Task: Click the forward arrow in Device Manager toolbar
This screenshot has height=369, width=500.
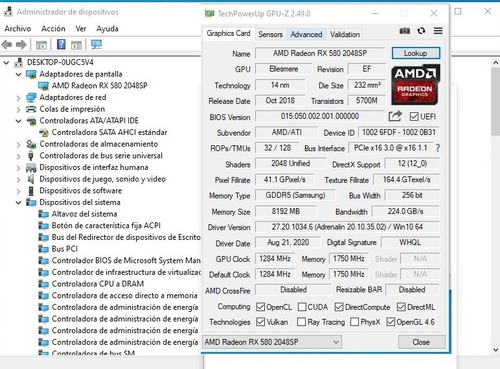Action: [x=21, y=44]
